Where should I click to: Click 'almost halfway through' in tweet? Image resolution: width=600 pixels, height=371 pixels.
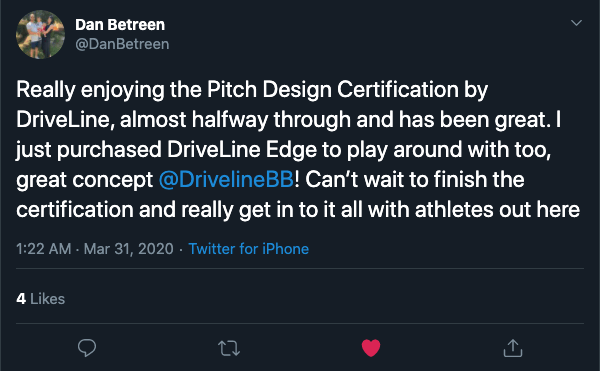pyautogui.click(x=235, y=120)
